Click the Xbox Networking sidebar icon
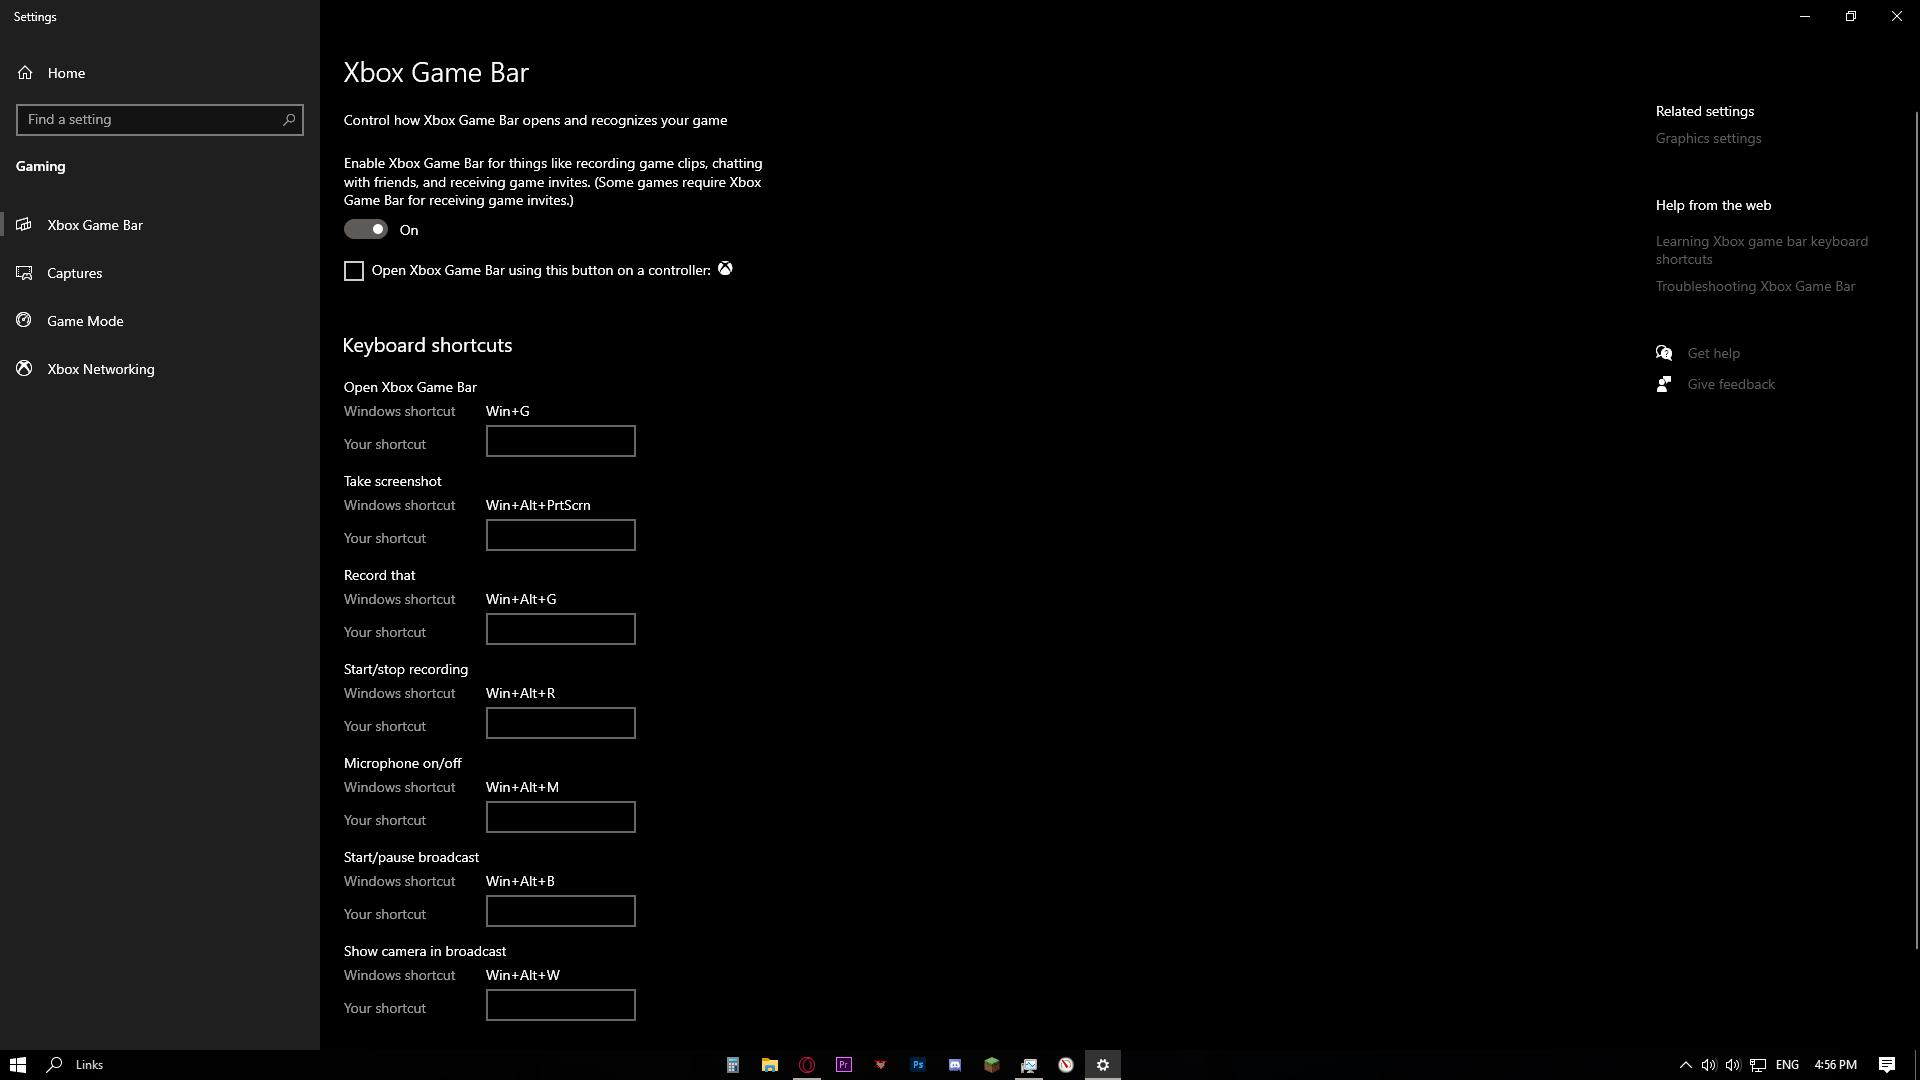Screen dimensions: 1920x1080 pos(24,368)
